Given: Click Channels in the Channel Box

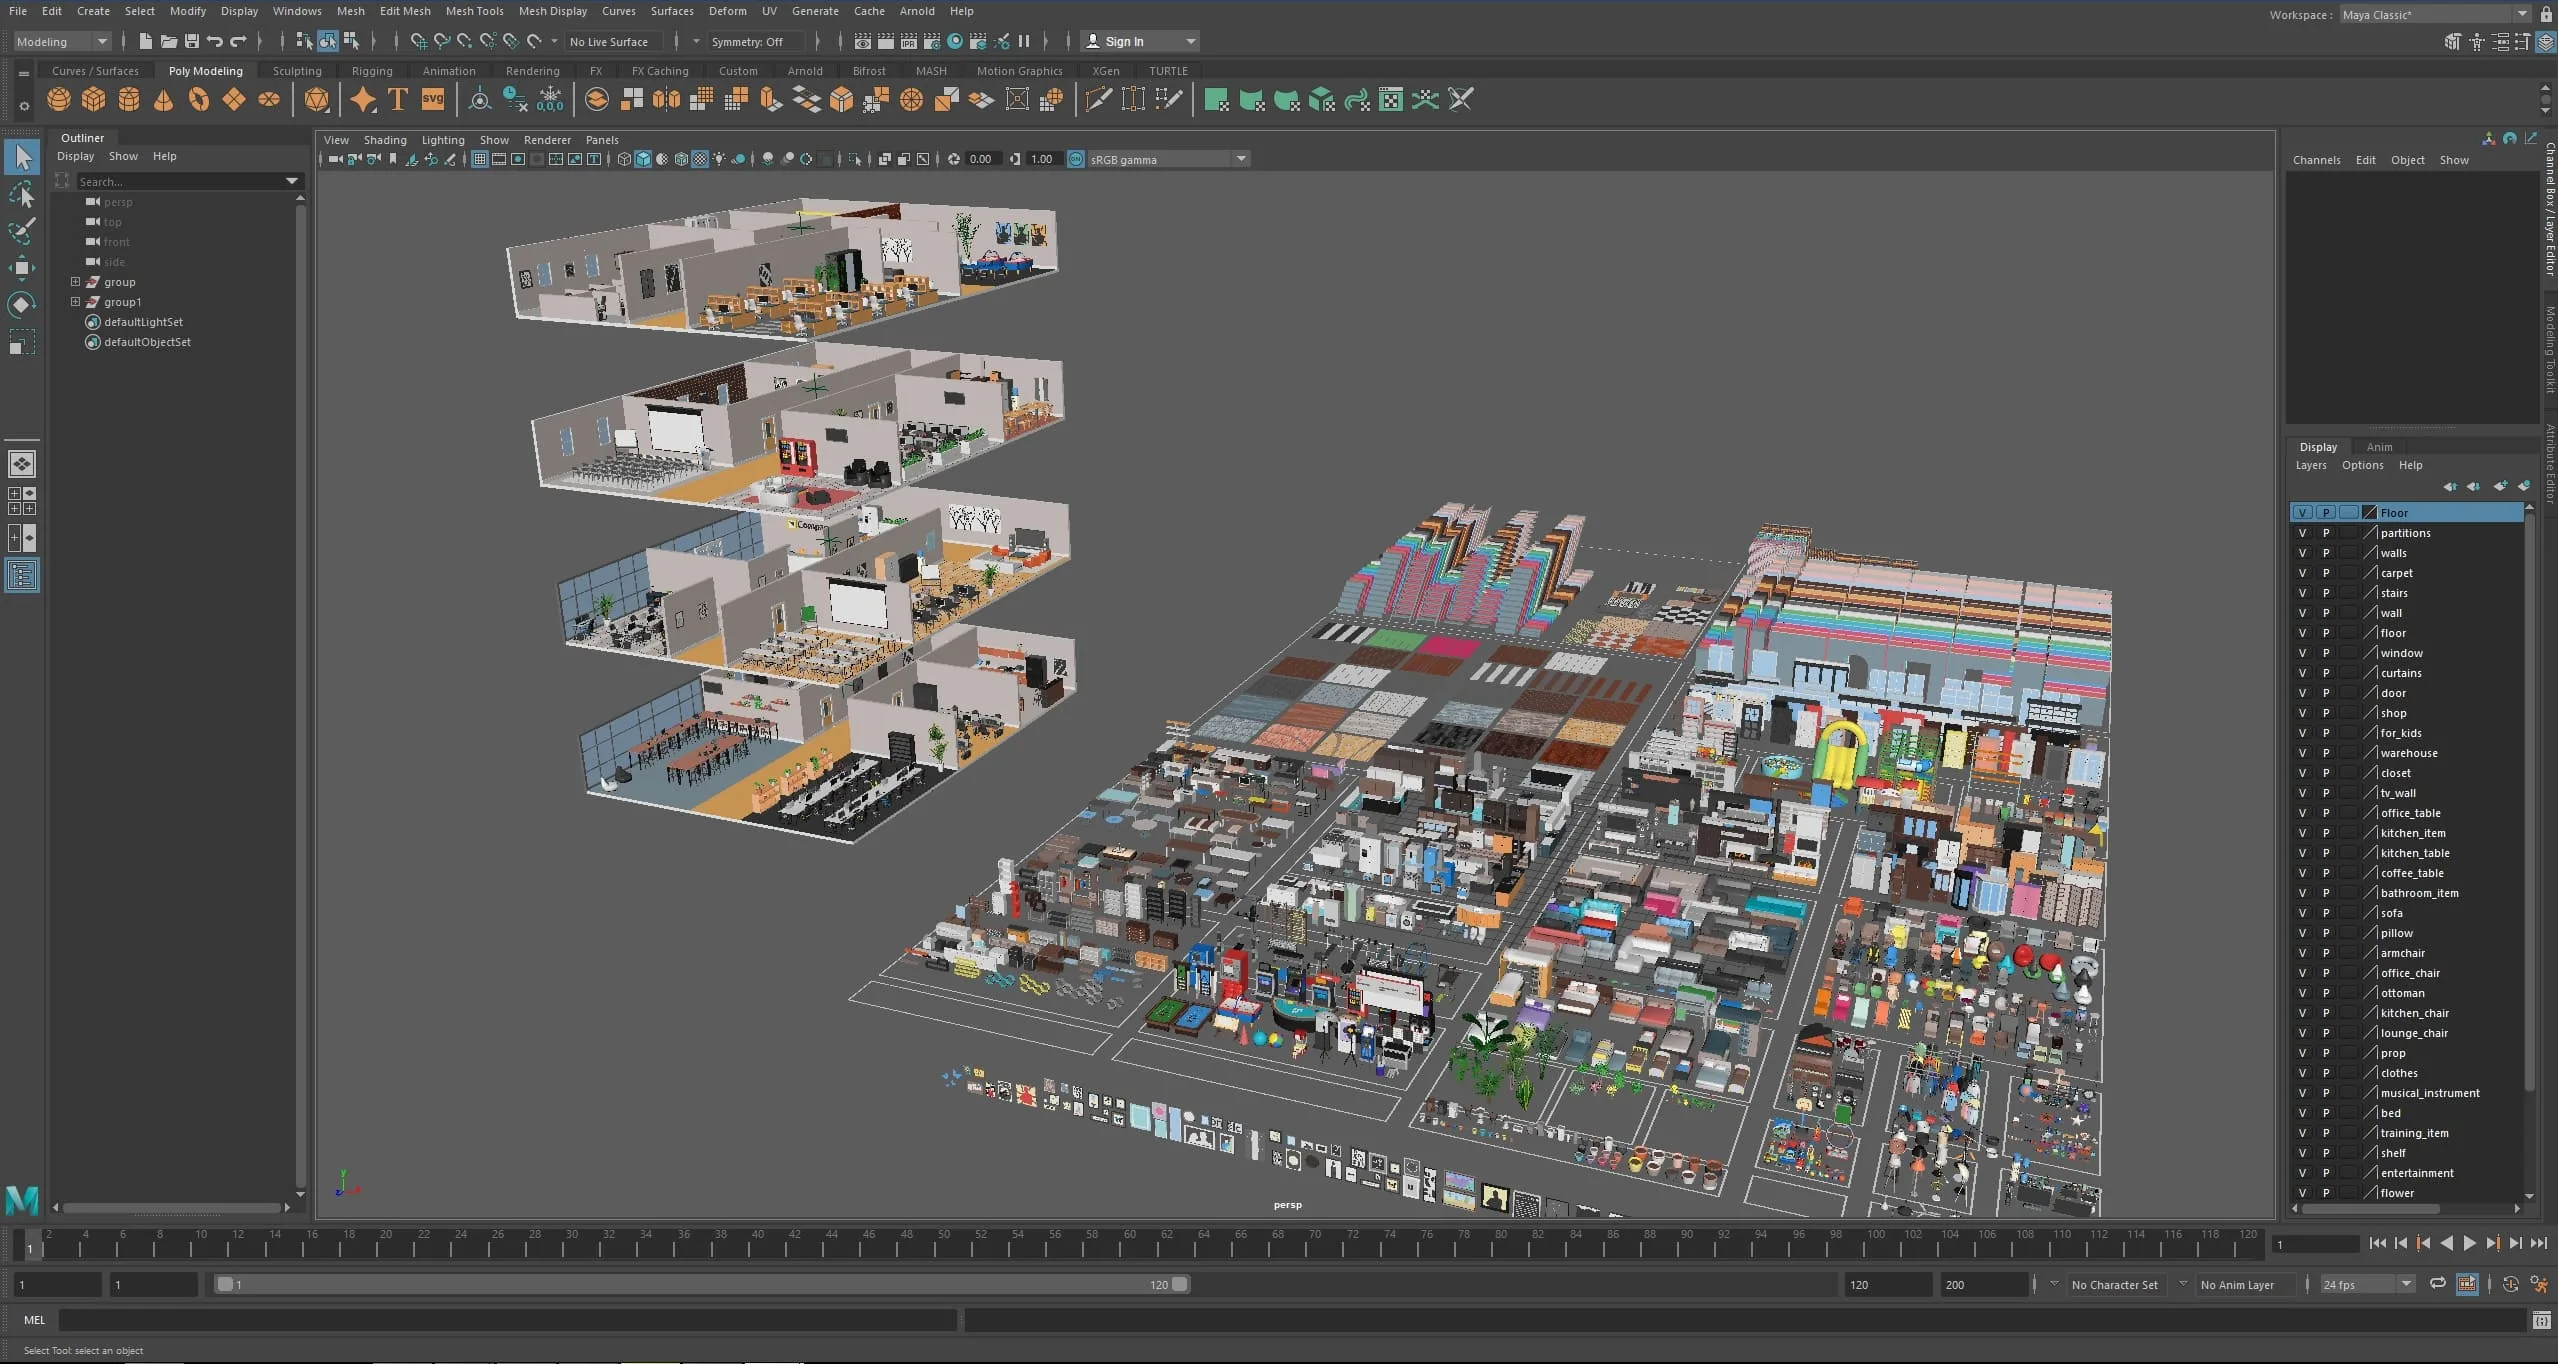Looking at the screenshot, I should click(2316, 160).
